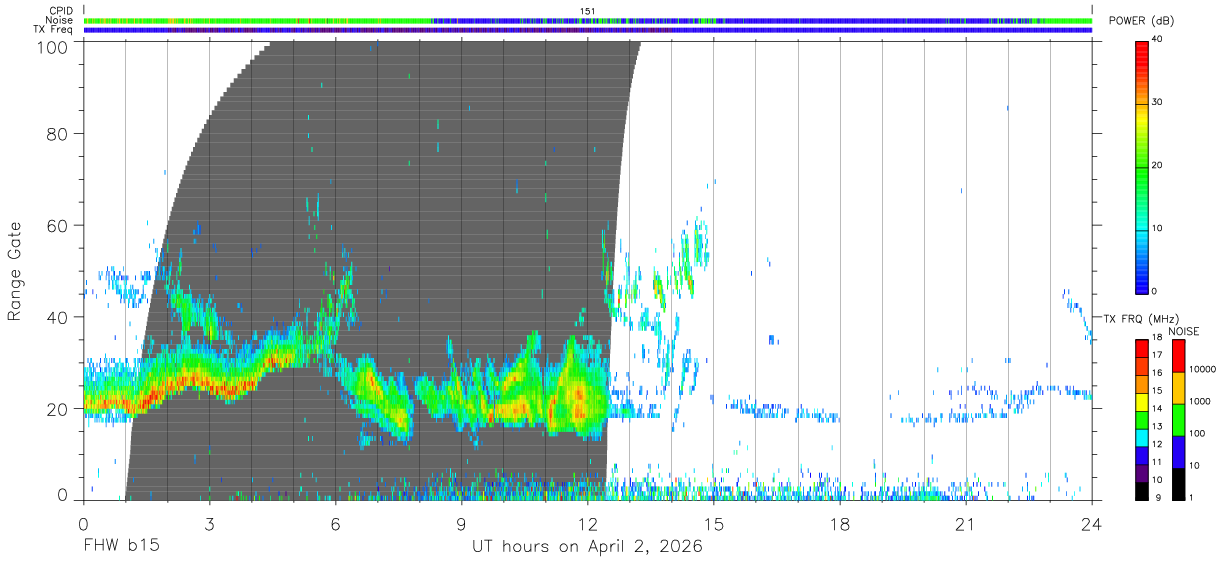Pick the blue swatch in NOISE legend
1228x567 pixels.
click(1178, 450)
